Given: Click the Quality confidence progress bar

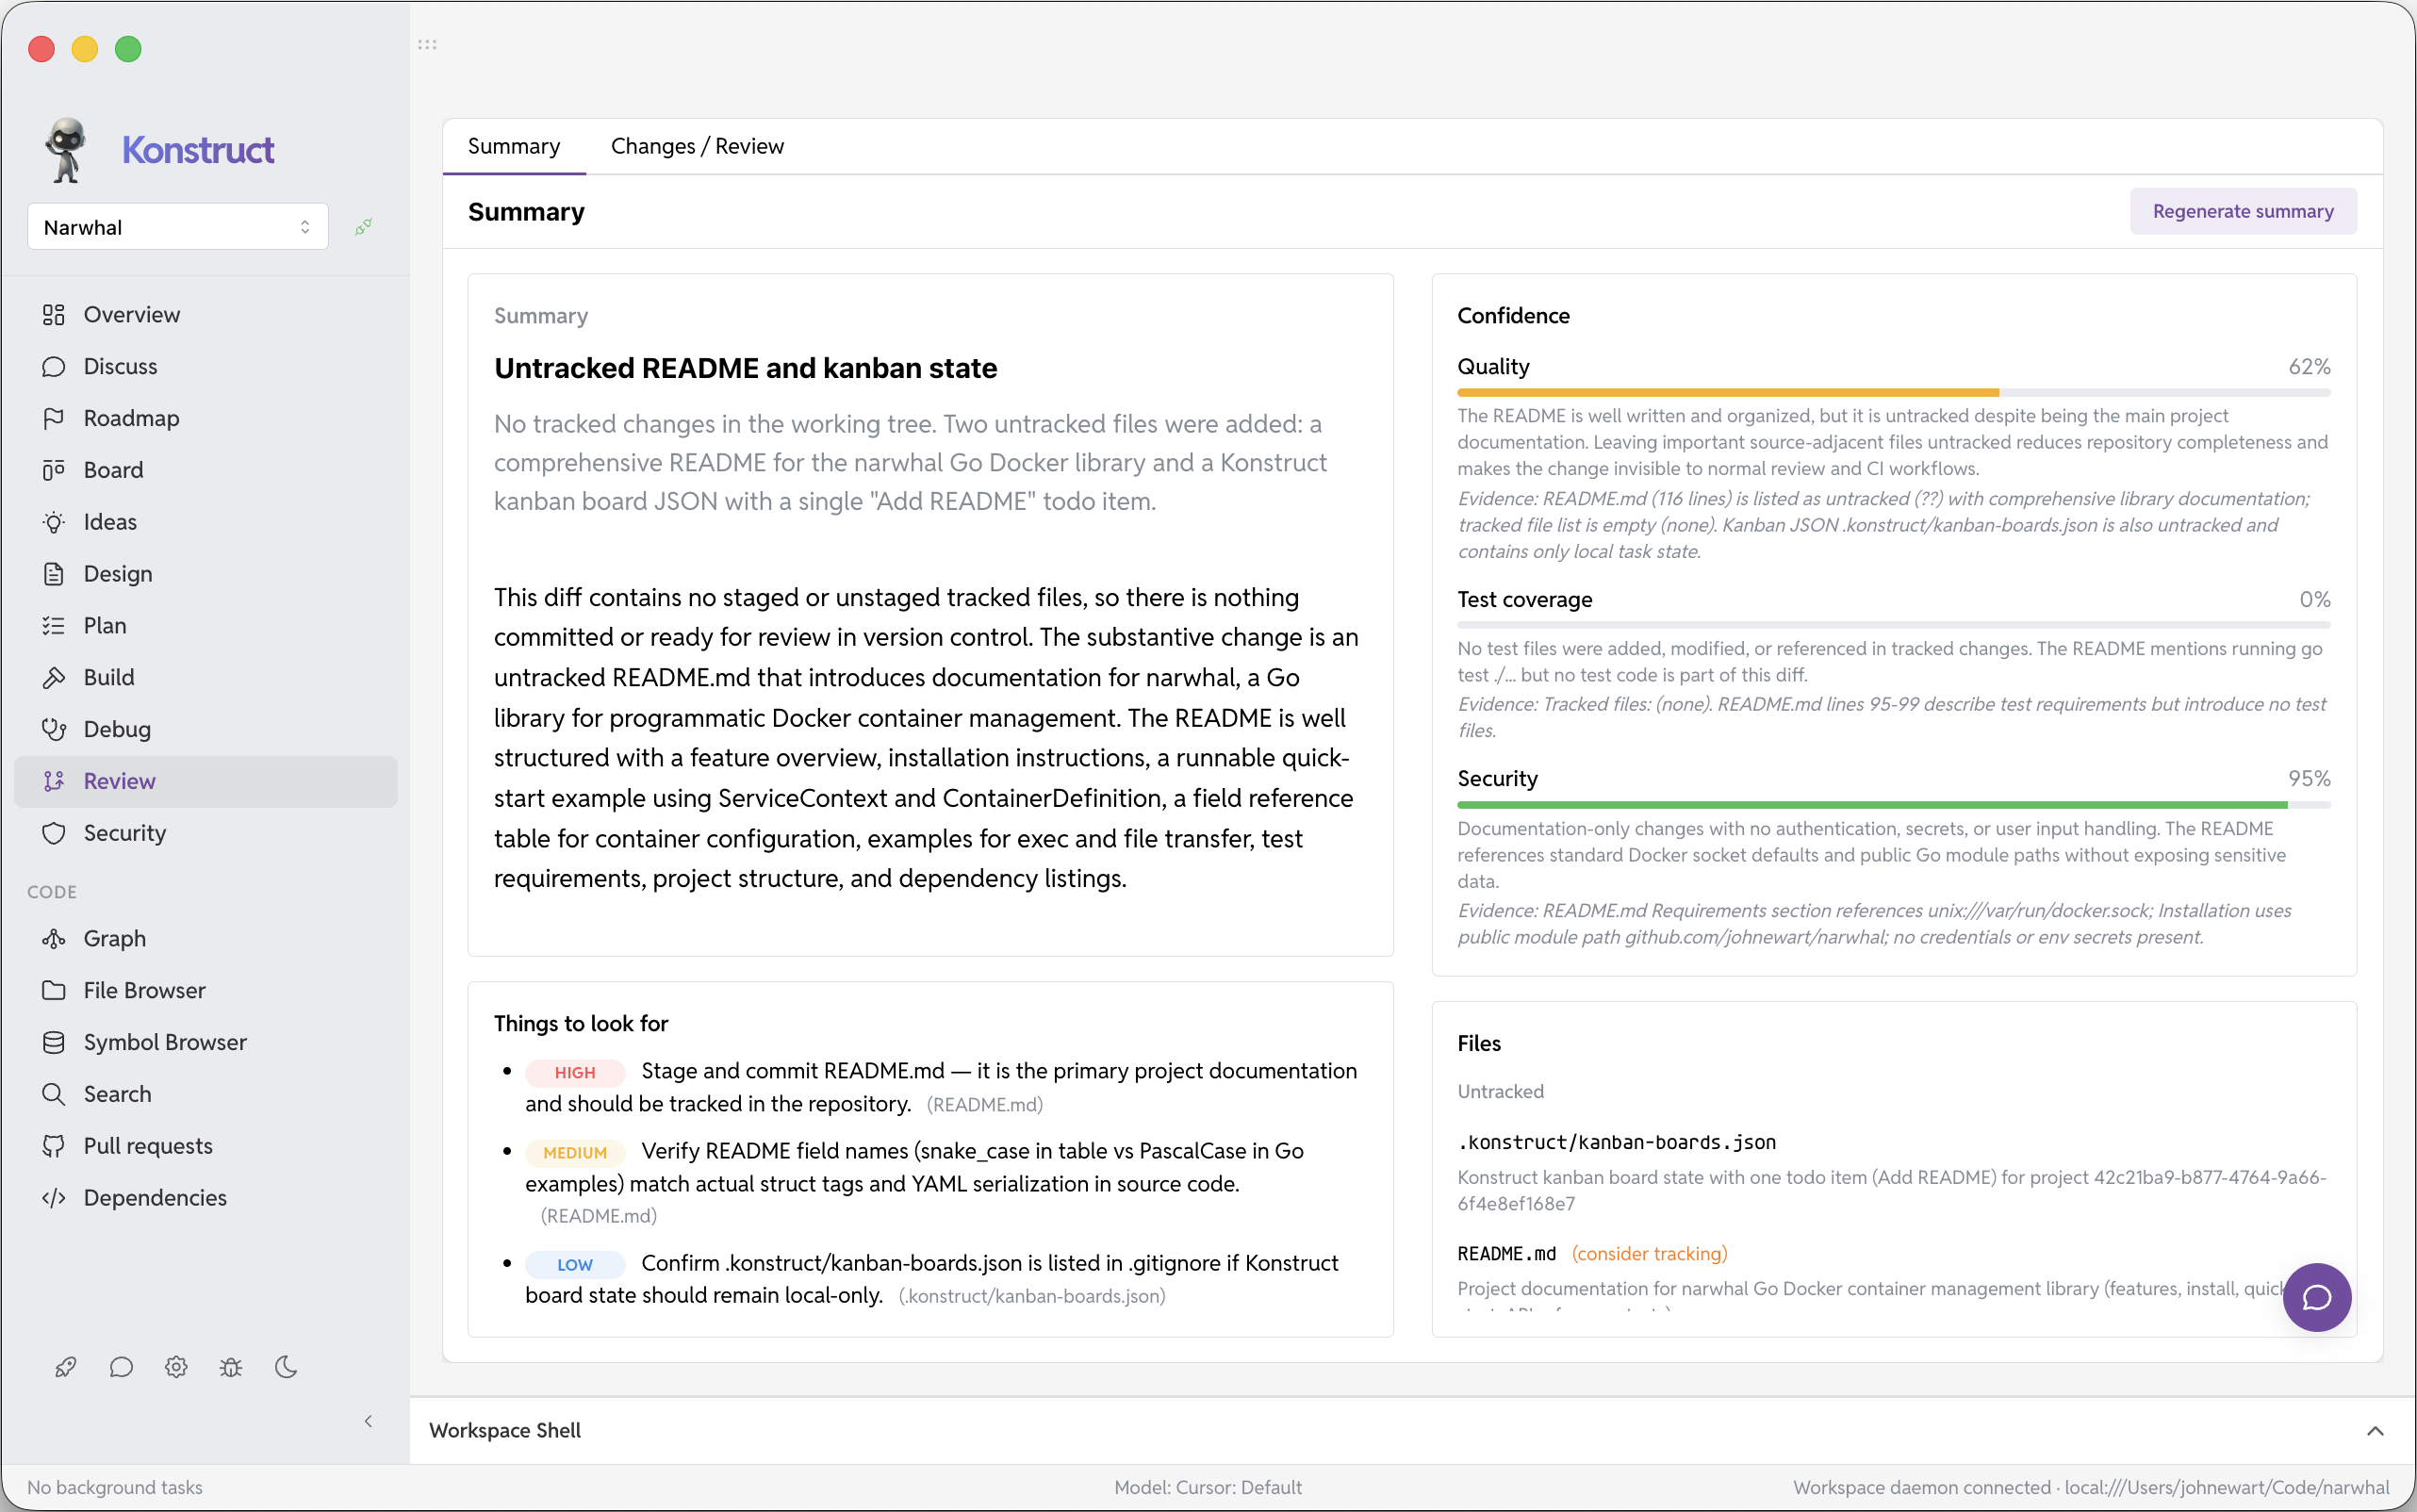Looking at the screenshot, I should point(1893,393).
